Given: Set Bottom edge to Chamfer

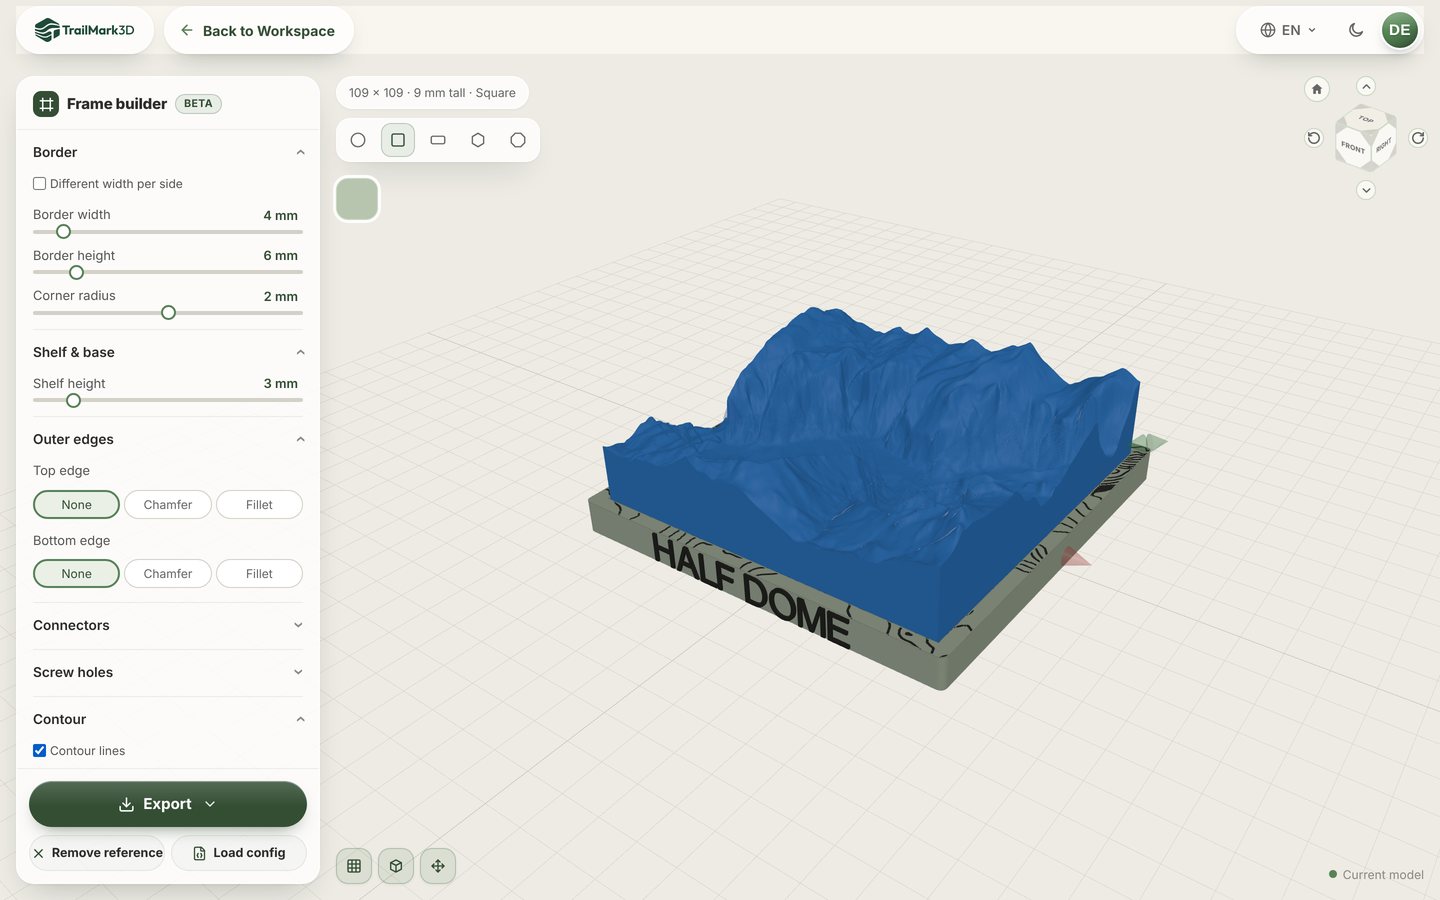Looking at the screenshot, I should point(168,574).
